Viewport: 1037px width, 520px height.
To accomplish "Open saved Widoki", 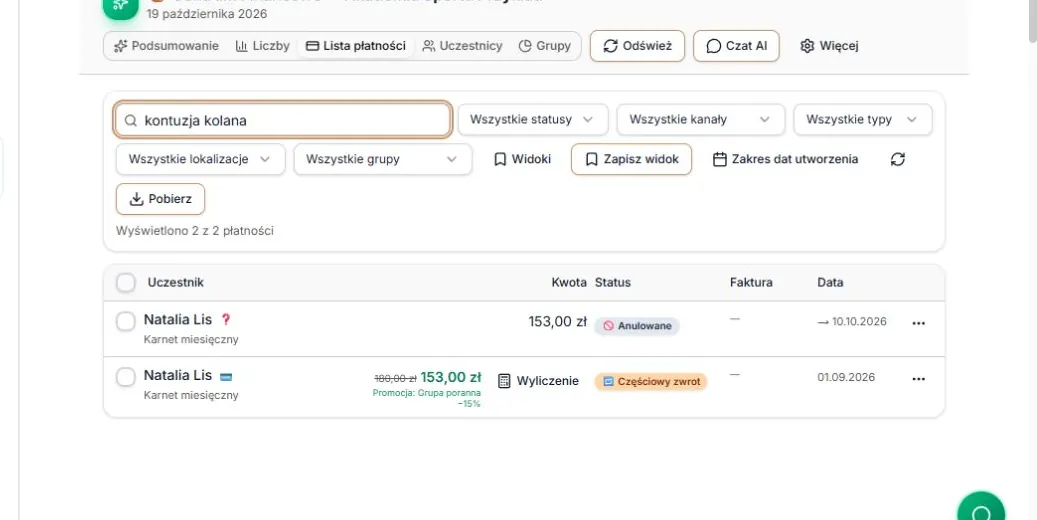I will pos(522,159).
